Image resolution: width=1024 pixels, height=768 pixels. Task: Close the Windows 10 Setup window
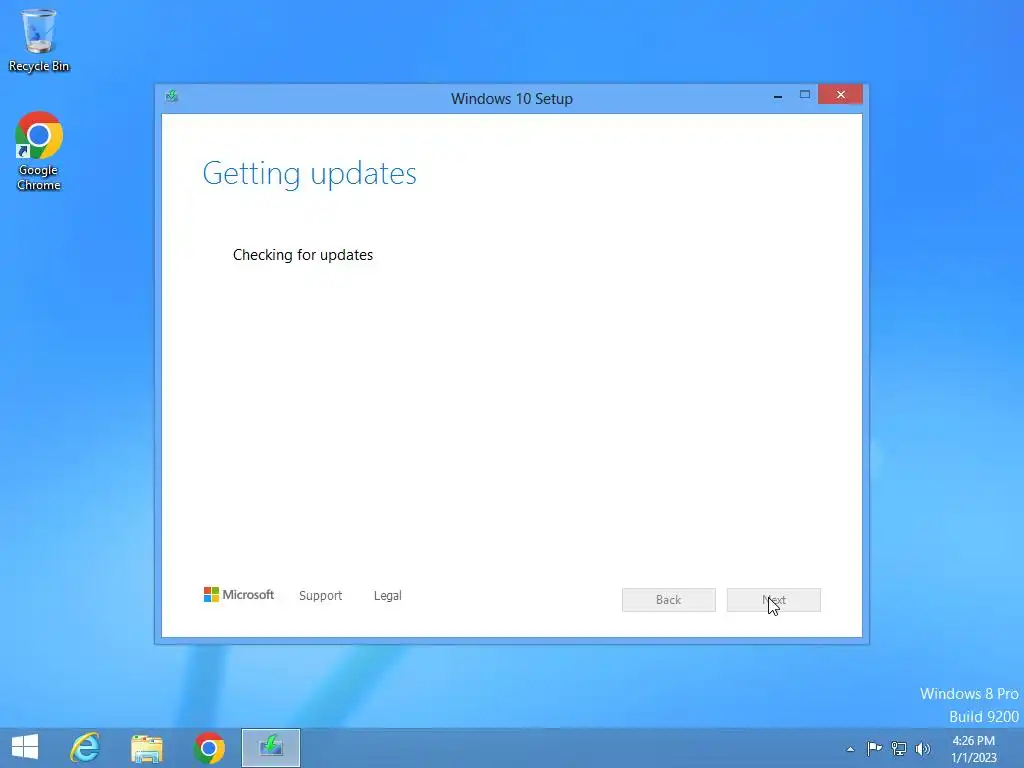pyautogui.click(x=840, y=95)
